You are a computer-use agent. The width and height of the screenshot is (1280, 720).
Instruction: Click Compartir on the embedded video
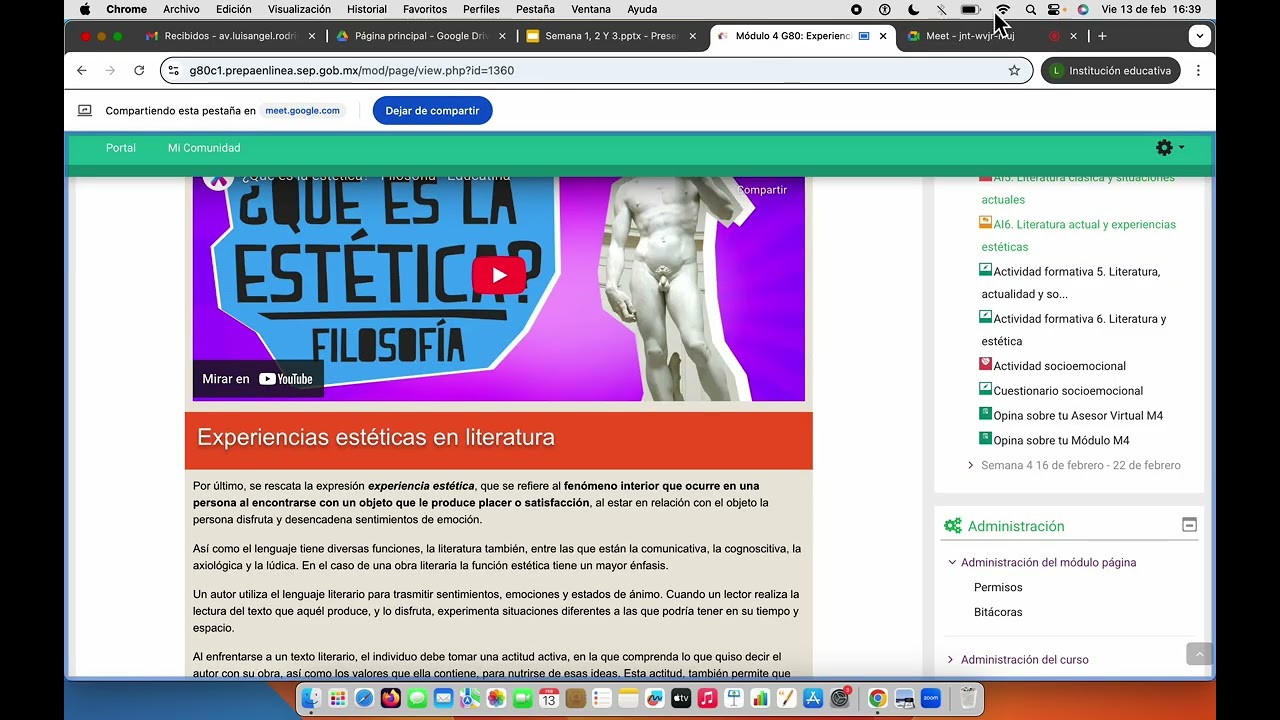[762, 190]
